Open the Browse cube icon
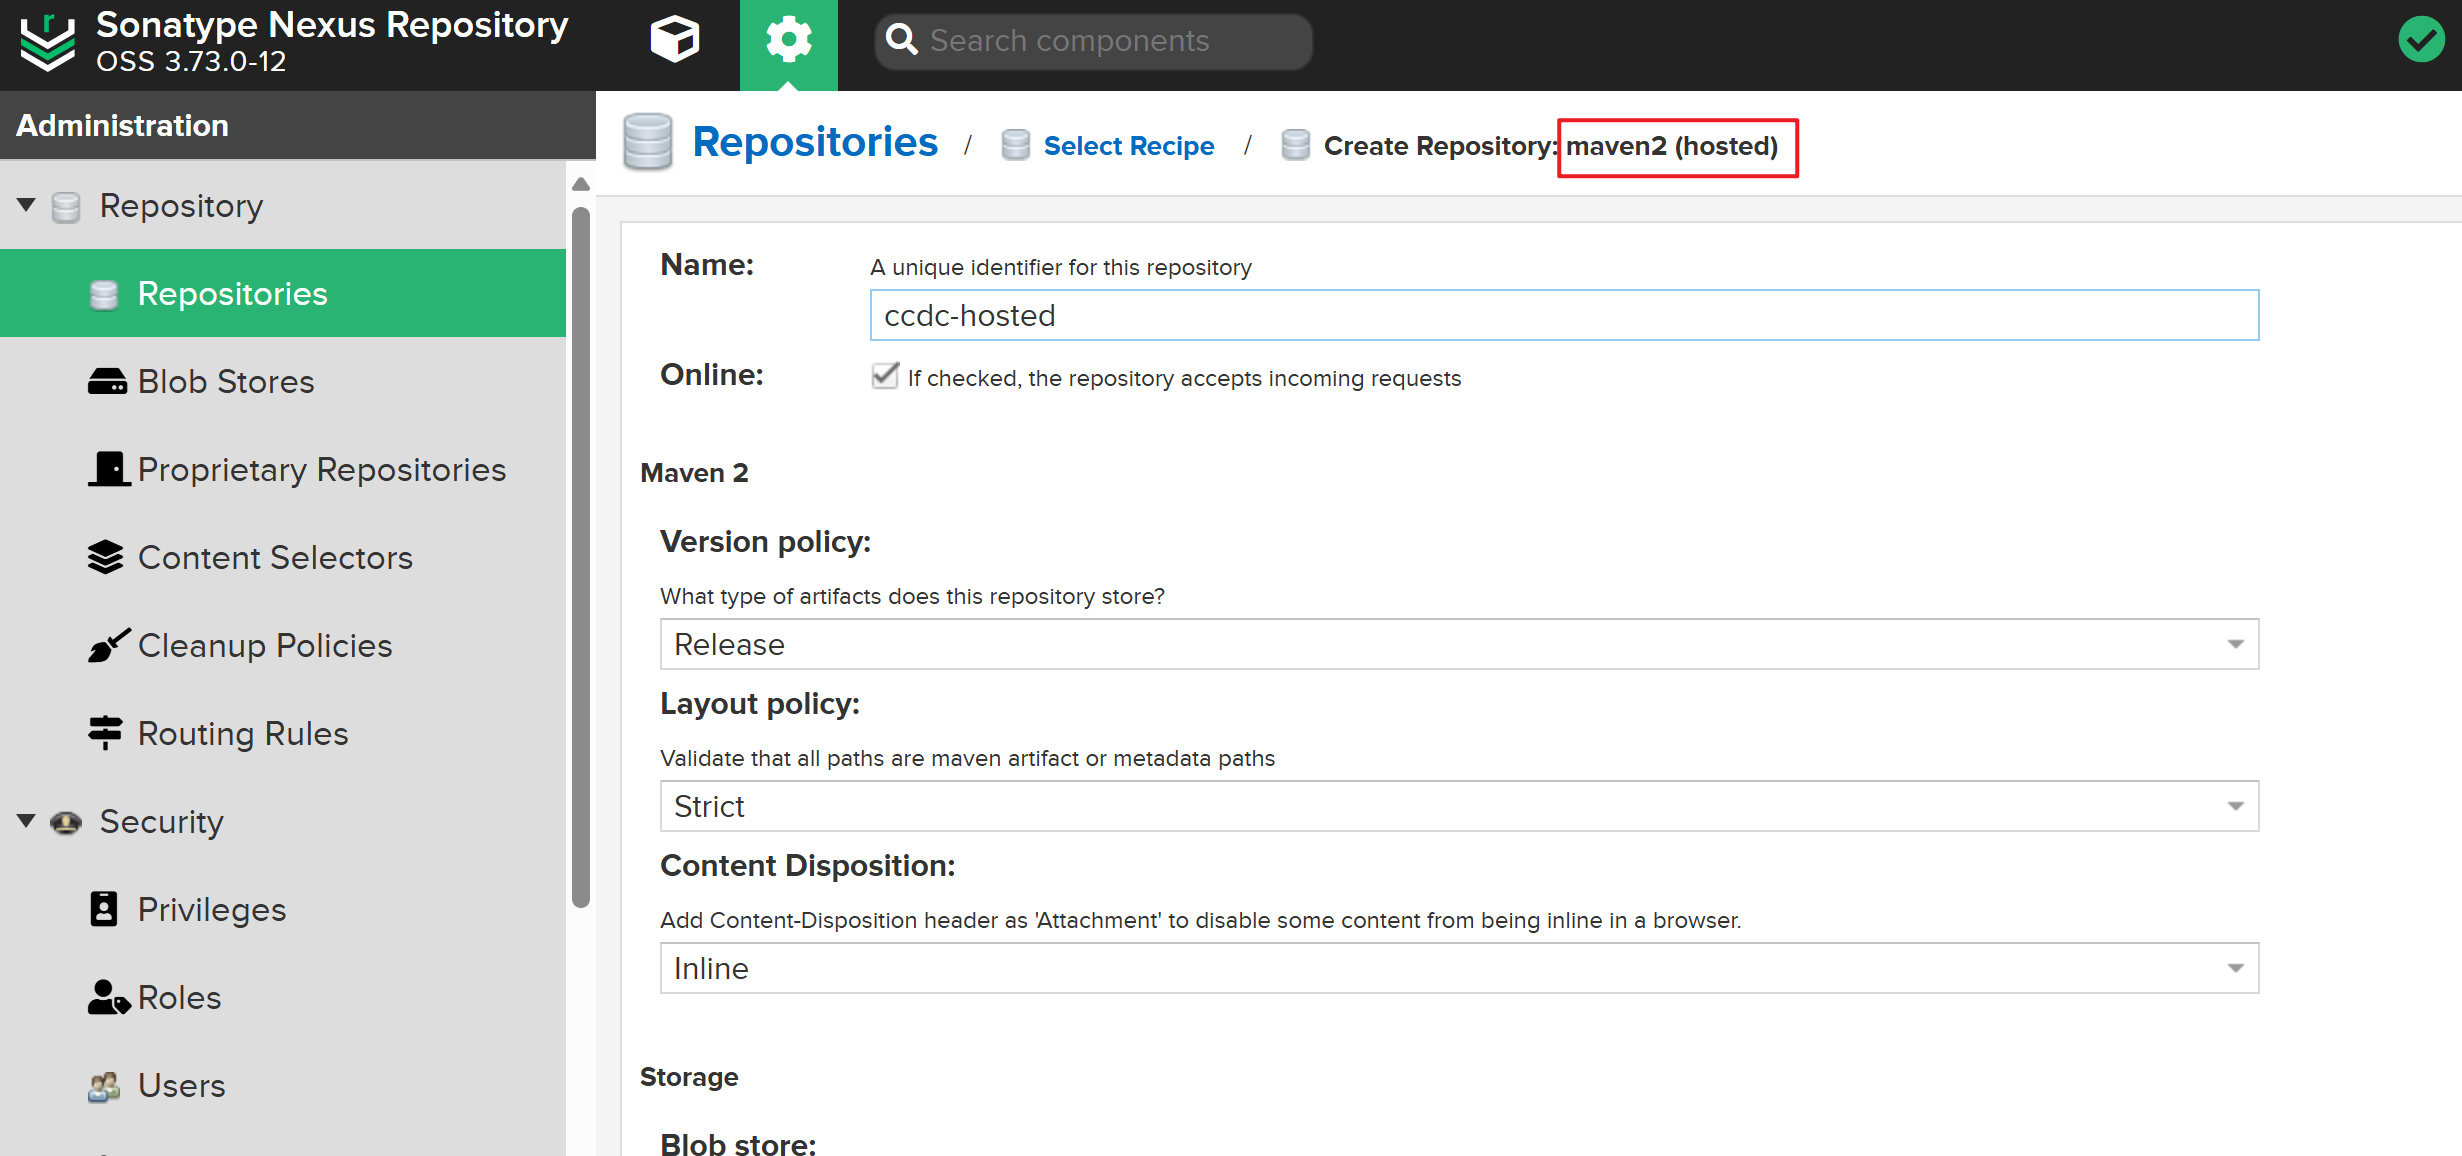The image size is (2462, 1156). pos(675,40)
